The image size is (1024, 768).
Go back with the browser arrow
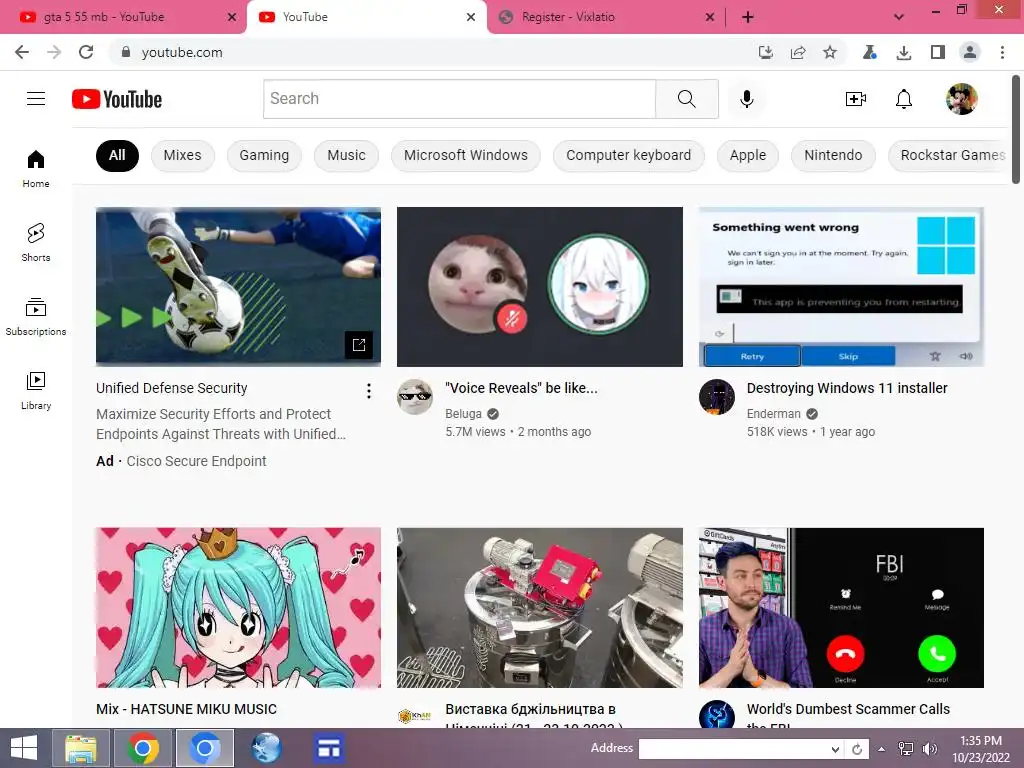[22, 52]
